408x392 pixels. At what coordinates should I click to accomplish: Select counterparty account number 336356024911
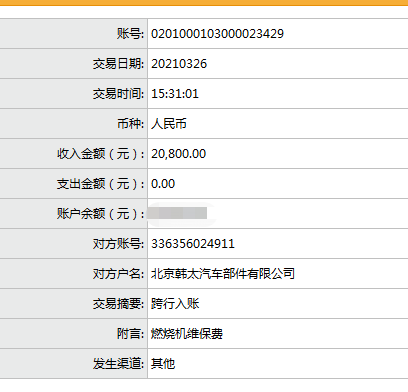[x=193, y=244]
